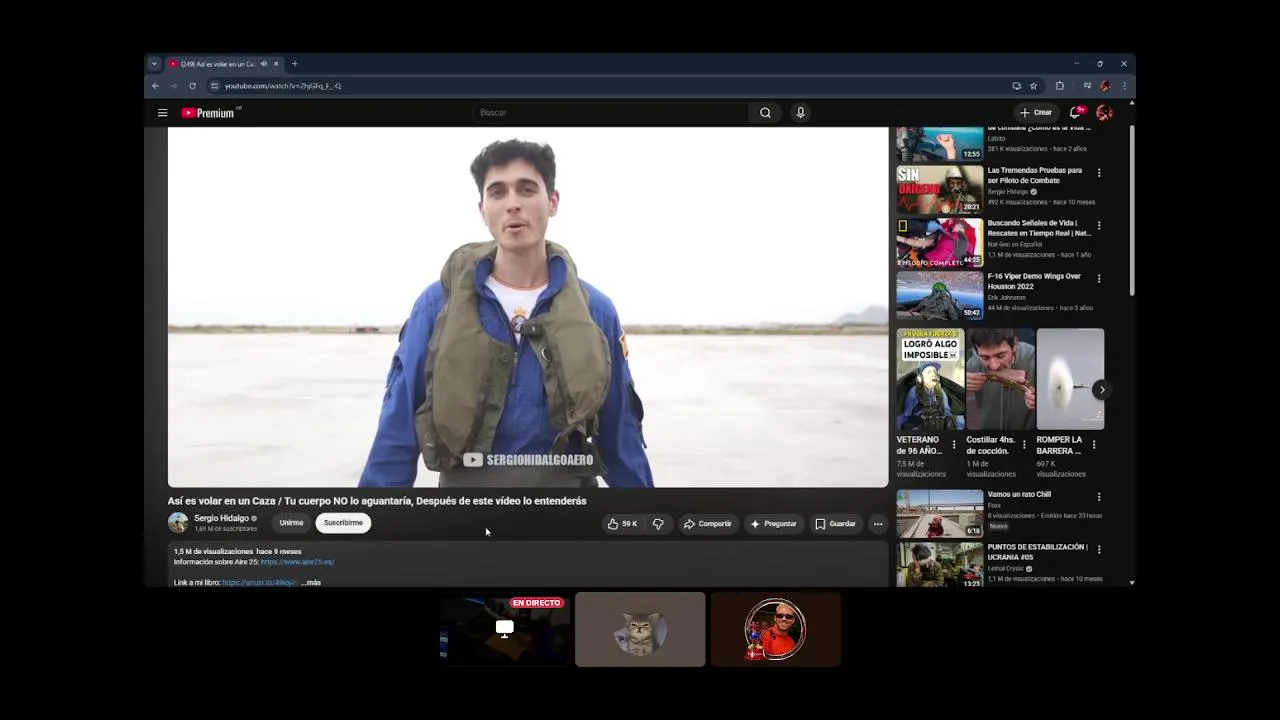The image size is (1280, 720).
Task: Open the Vamos un rato Chill thumbnail
Action: pos(940,513)
